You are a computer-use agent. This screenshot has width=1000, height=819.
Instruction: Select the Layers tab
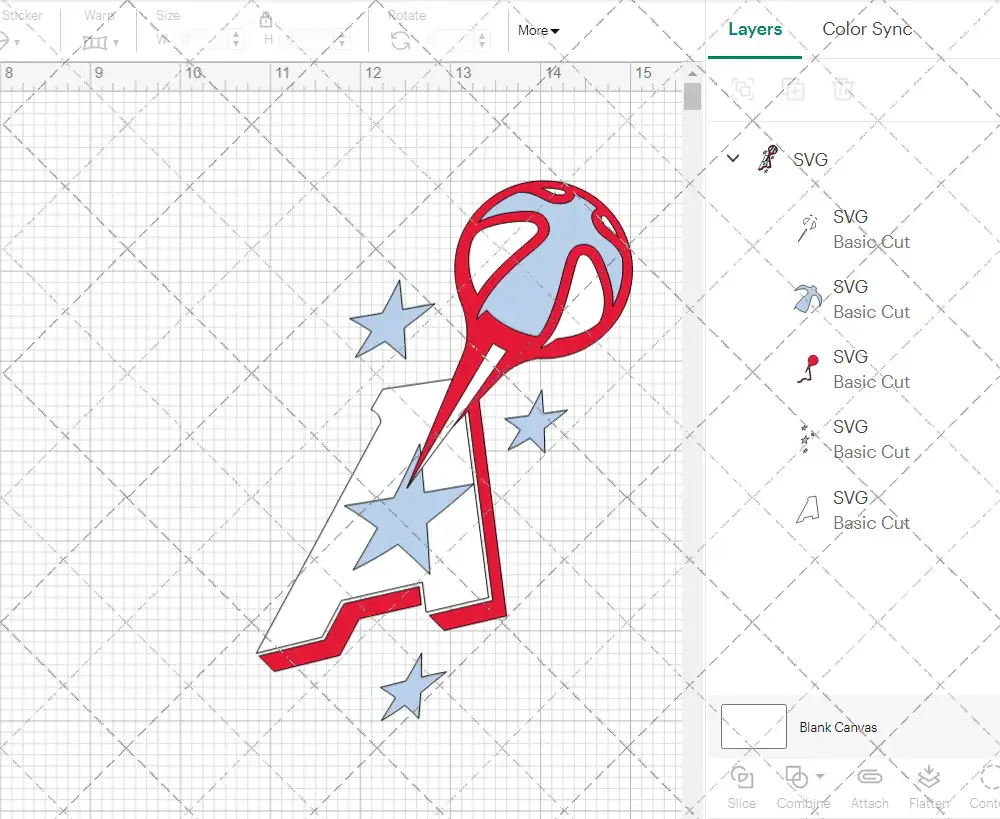755,29
